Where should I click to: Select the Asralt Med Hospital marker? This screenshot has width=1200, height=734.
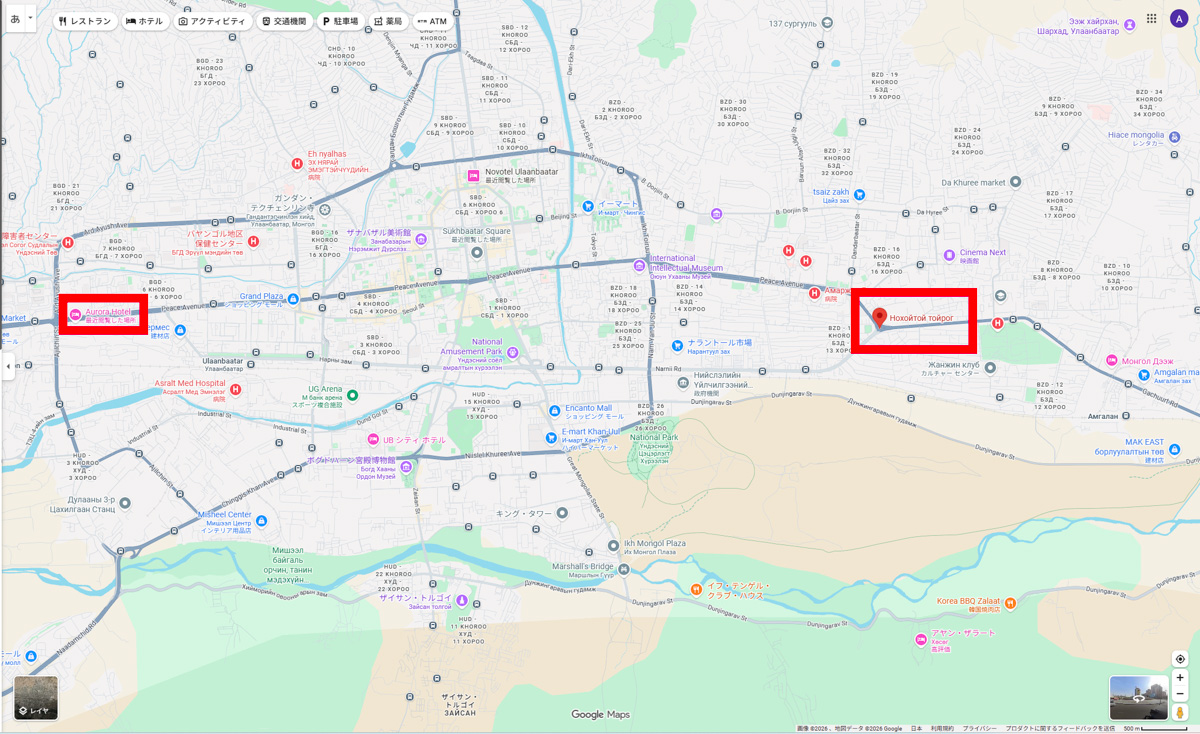[236, 390]
